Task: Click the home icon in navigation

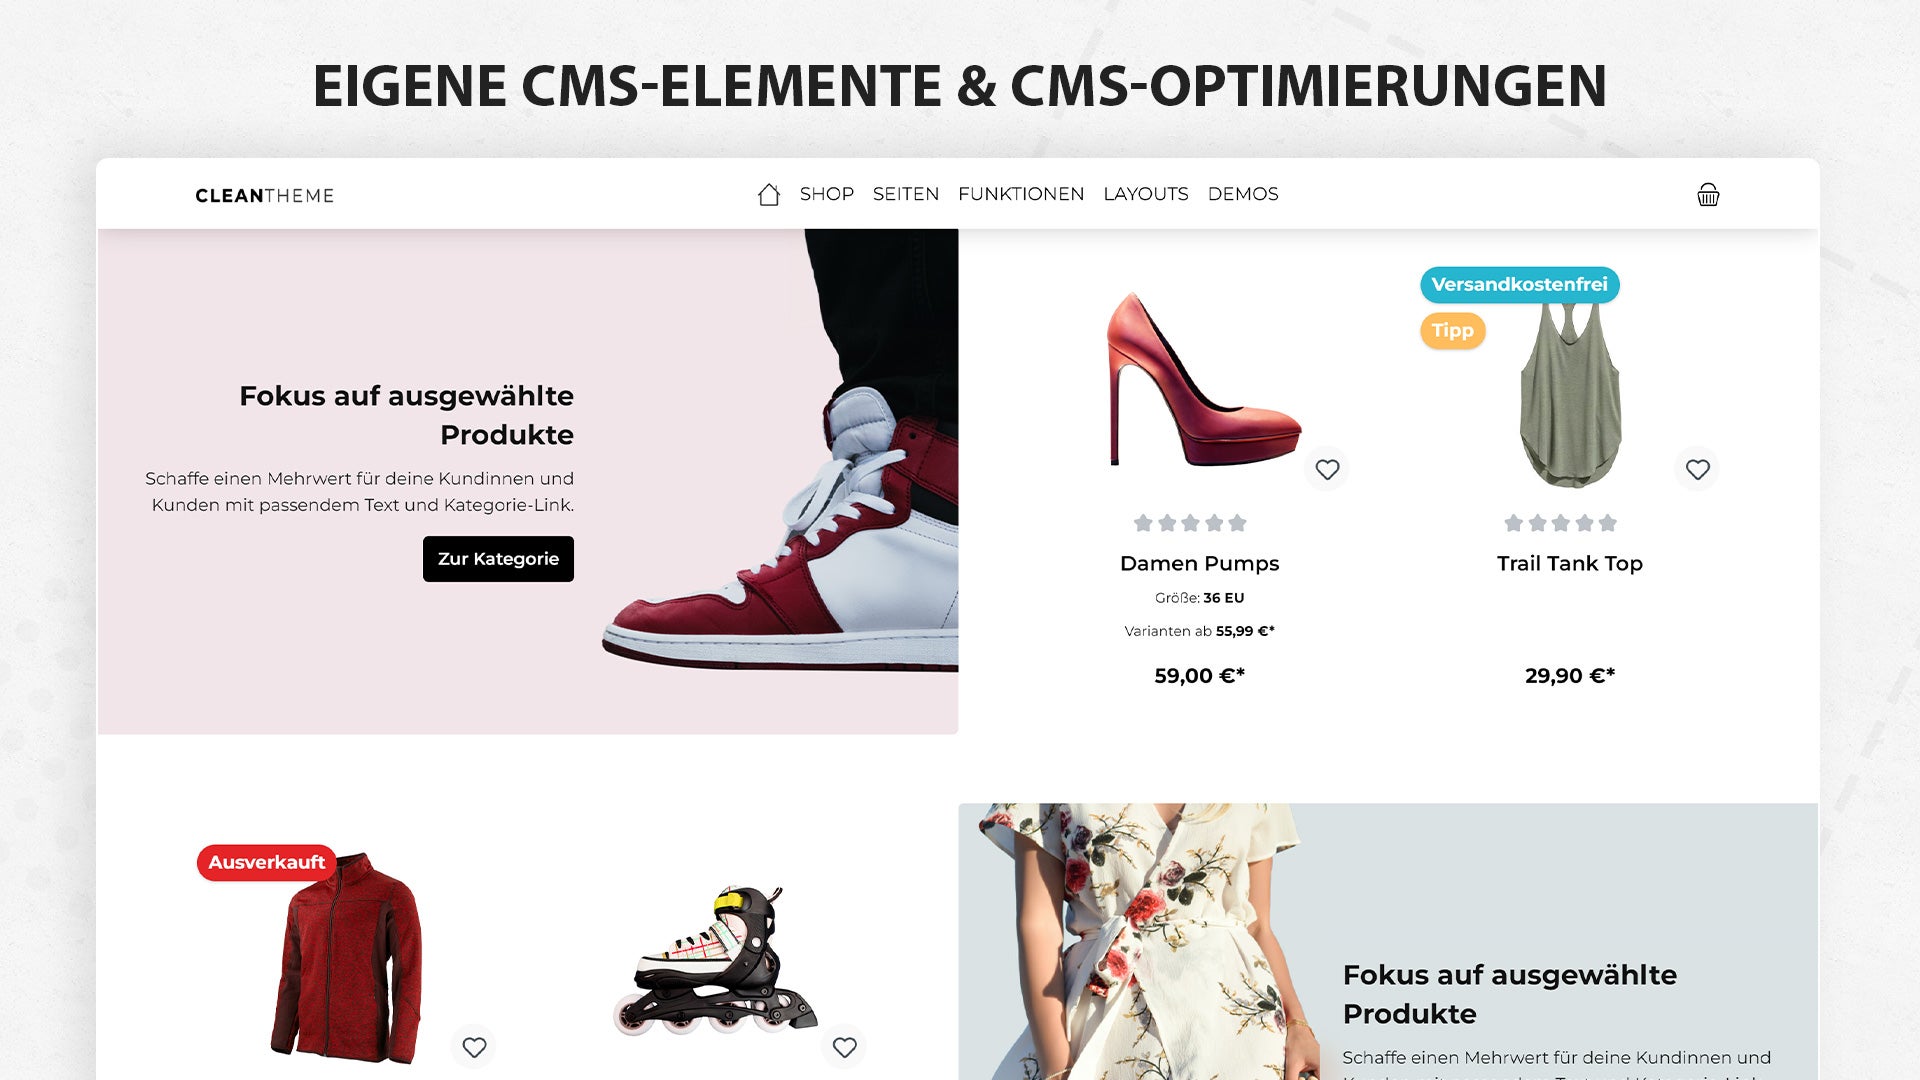Action: point(768,194)
